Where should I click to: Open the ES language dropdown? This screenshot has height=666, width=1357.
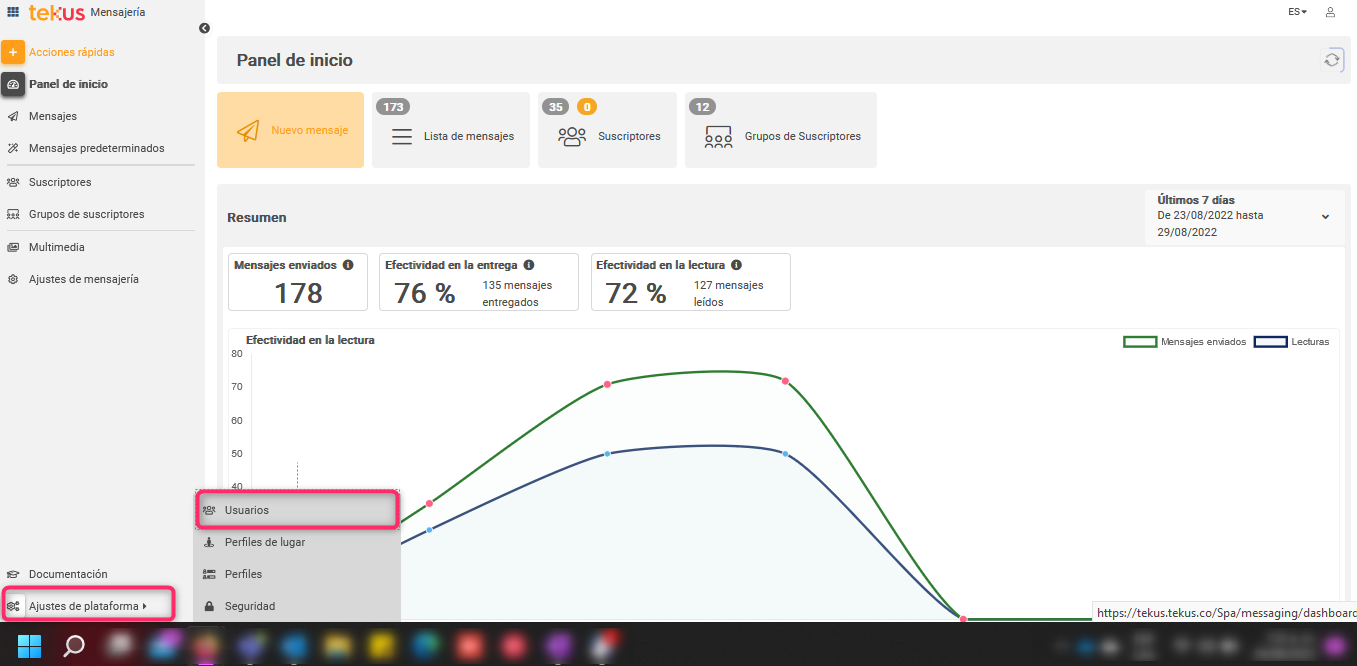pos(1297,12)
